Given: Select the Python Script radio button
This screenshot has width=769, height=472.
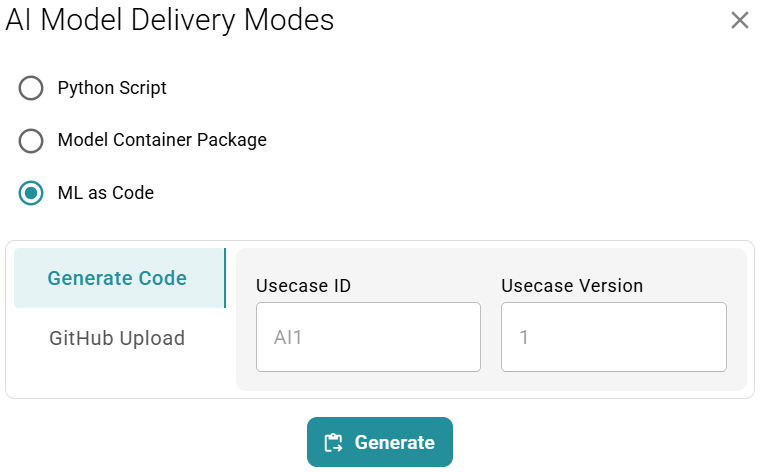Looking at the screenshot, I should click(31, 88).
